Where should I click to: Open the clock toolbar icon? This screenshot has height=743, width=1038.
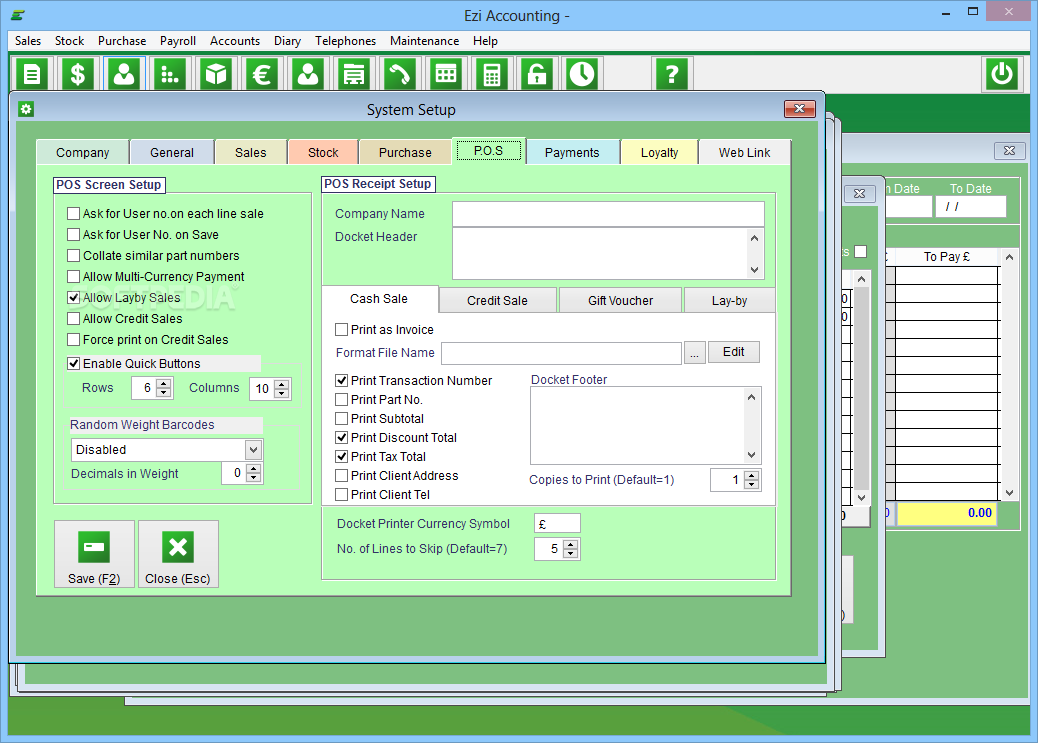click(x=583, y=74)
